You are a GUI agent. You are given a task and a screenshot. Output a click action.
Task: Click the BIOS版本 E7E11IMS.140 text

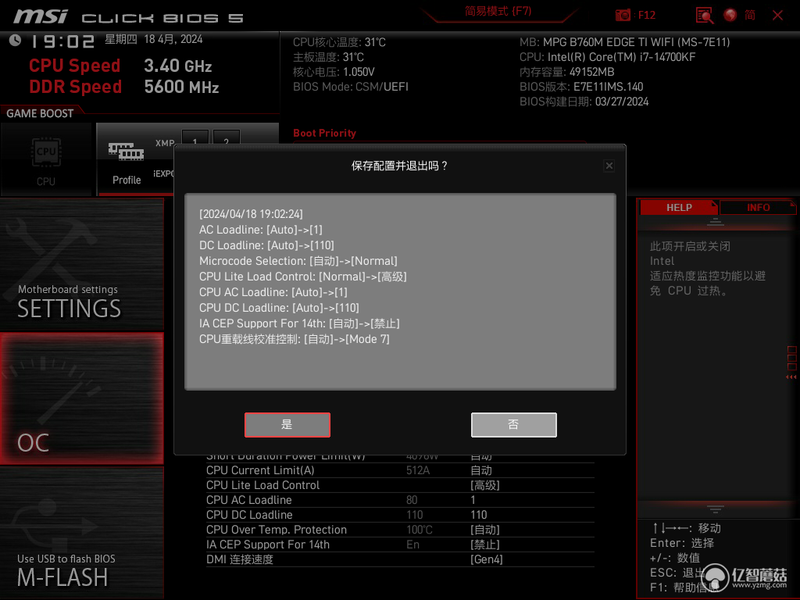pos(581,87)
